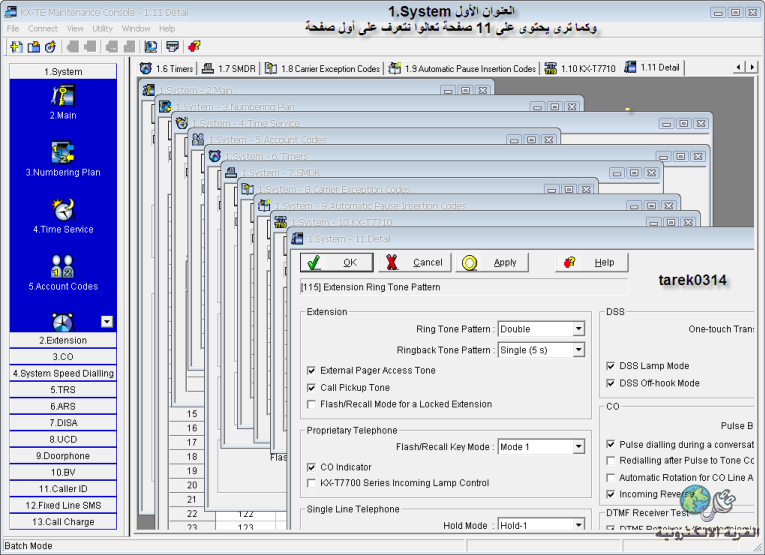The width and height of the screenshot is (765, 555).
Task: Open the 7.DISA sidebar section
Action: coord(63,423)
